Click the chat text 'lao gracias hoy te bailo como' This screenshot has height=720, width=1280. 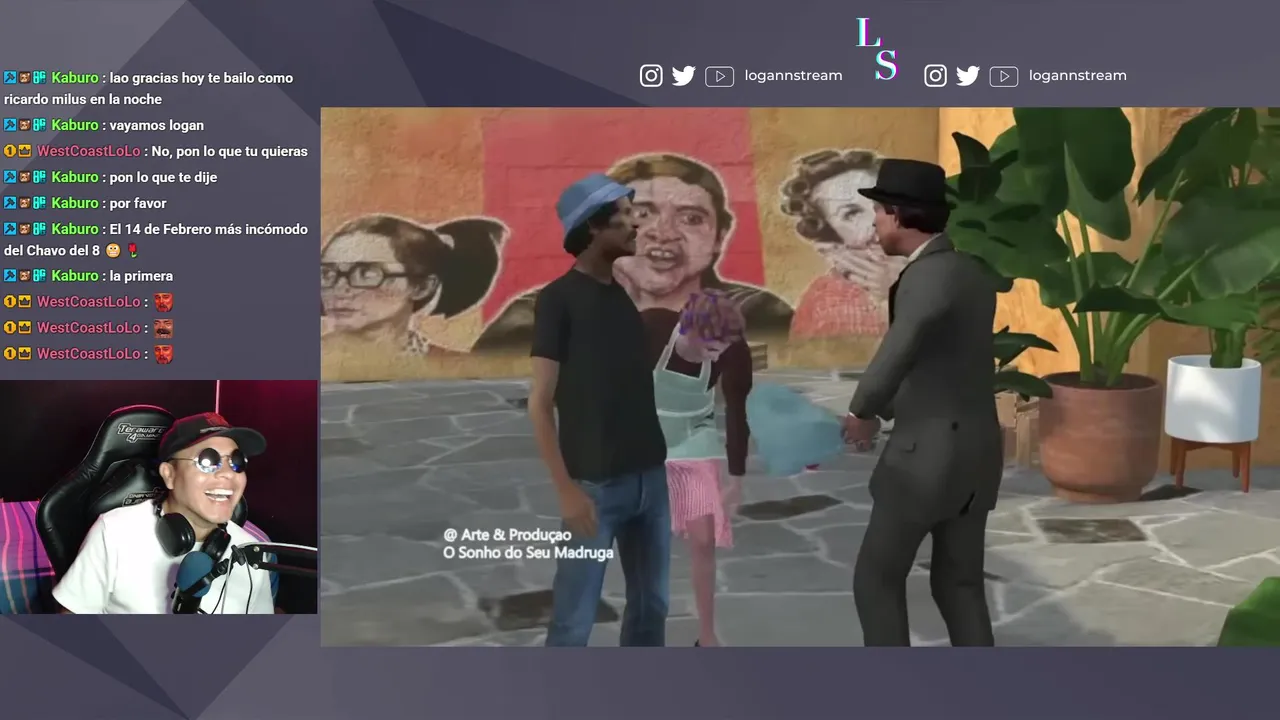click(202, 78)
